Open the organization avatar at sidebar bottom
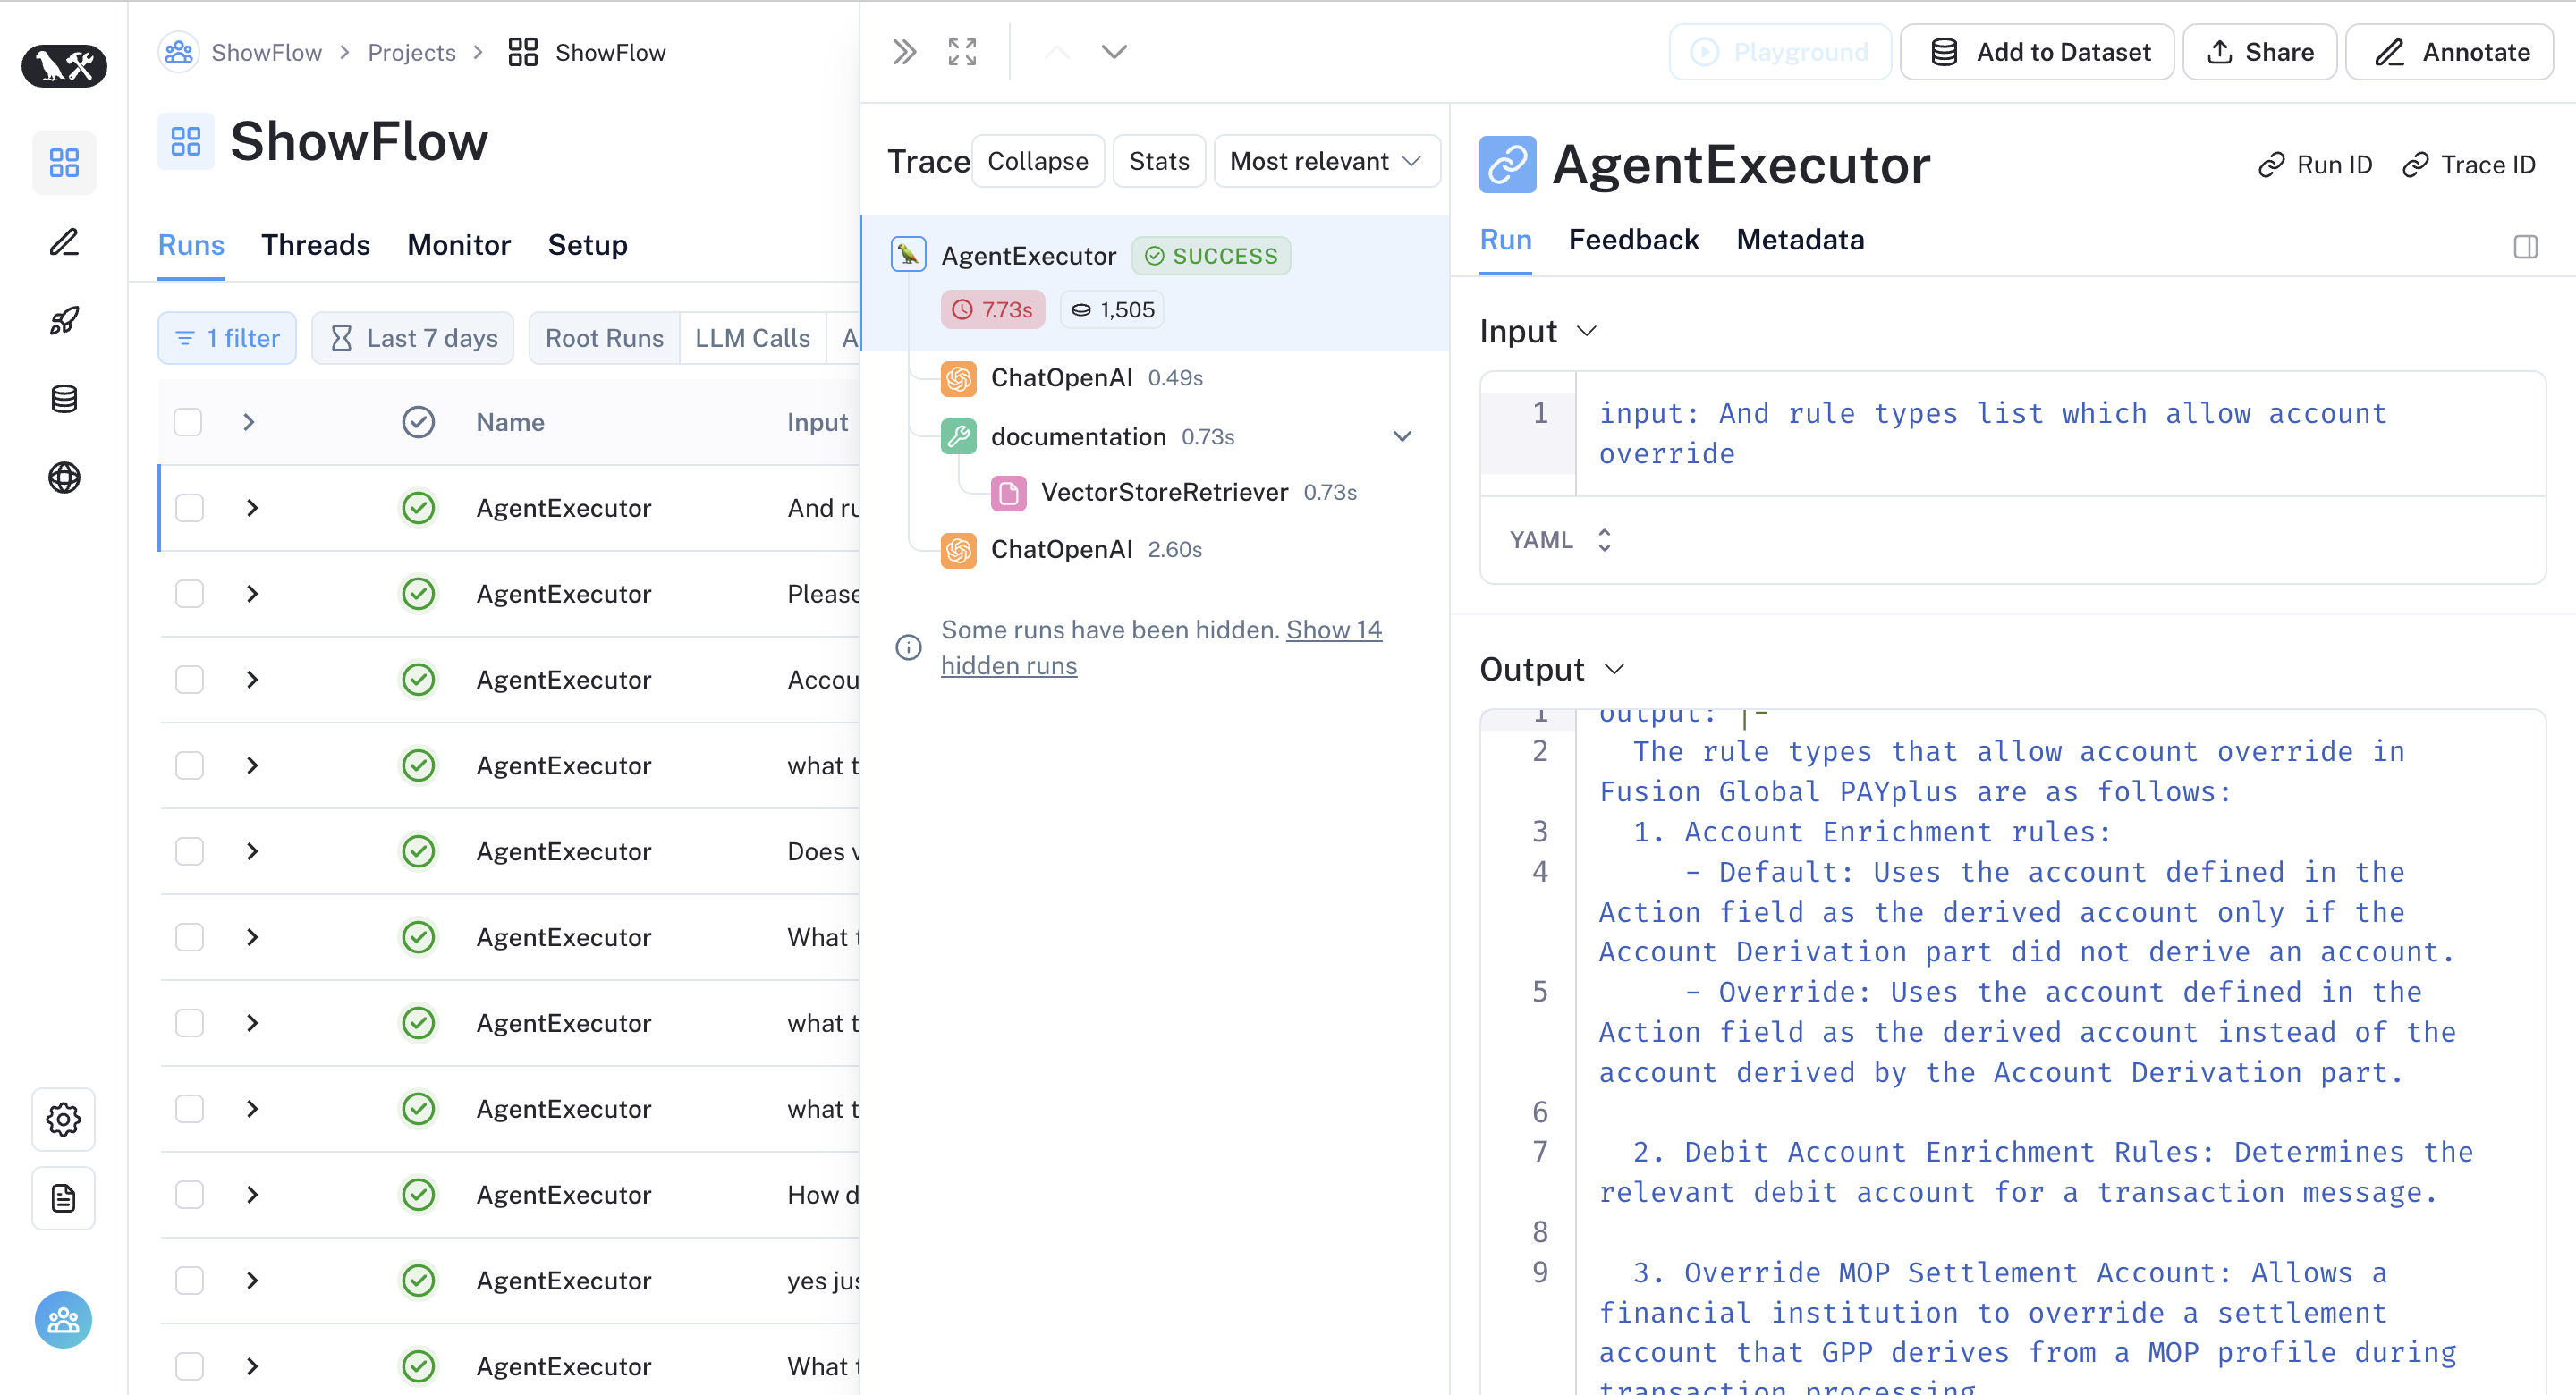This screenshot has width=2576, height=1395. tap(63, 1320)
